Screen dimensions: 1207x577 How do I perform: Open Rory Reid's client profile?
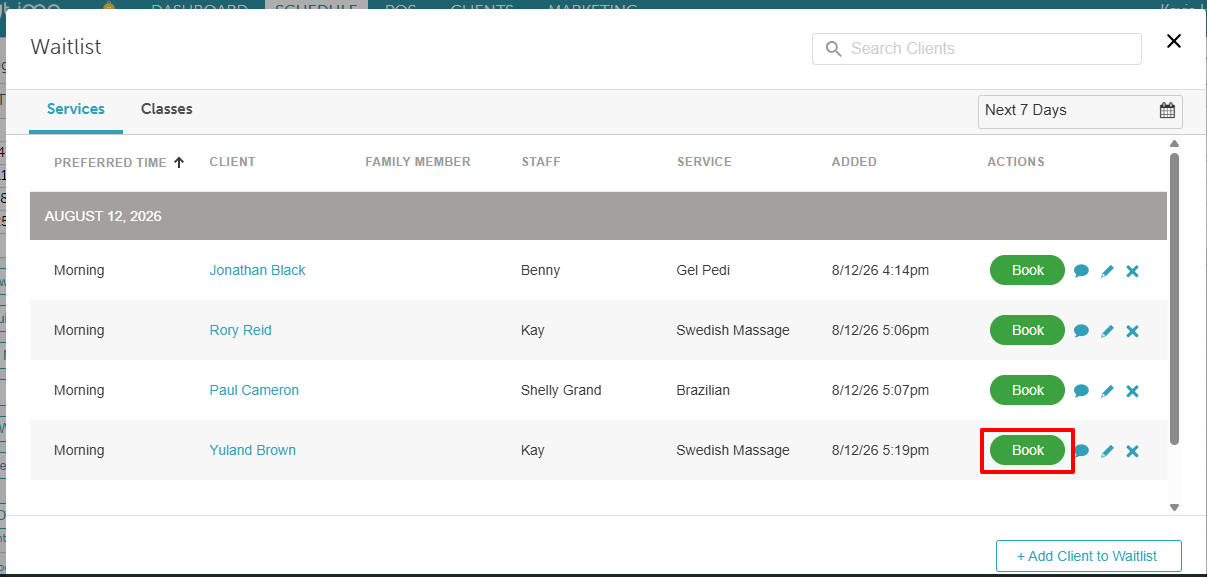tap(240, 330)
